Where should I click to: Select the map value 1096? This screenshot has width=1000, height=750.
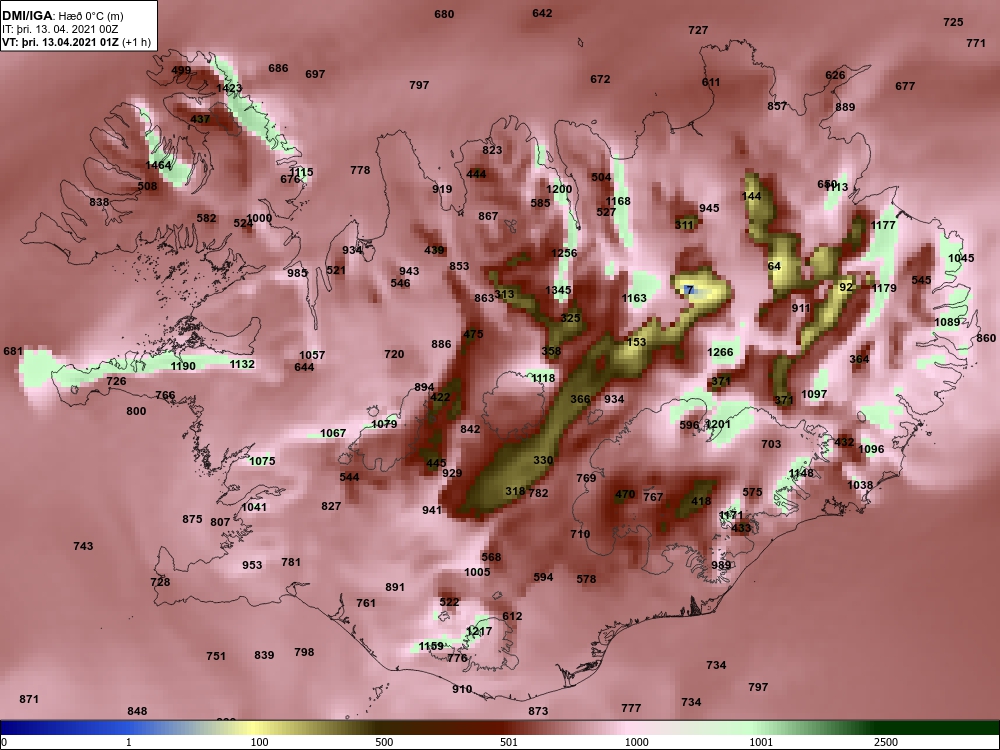tap(871, 449)
